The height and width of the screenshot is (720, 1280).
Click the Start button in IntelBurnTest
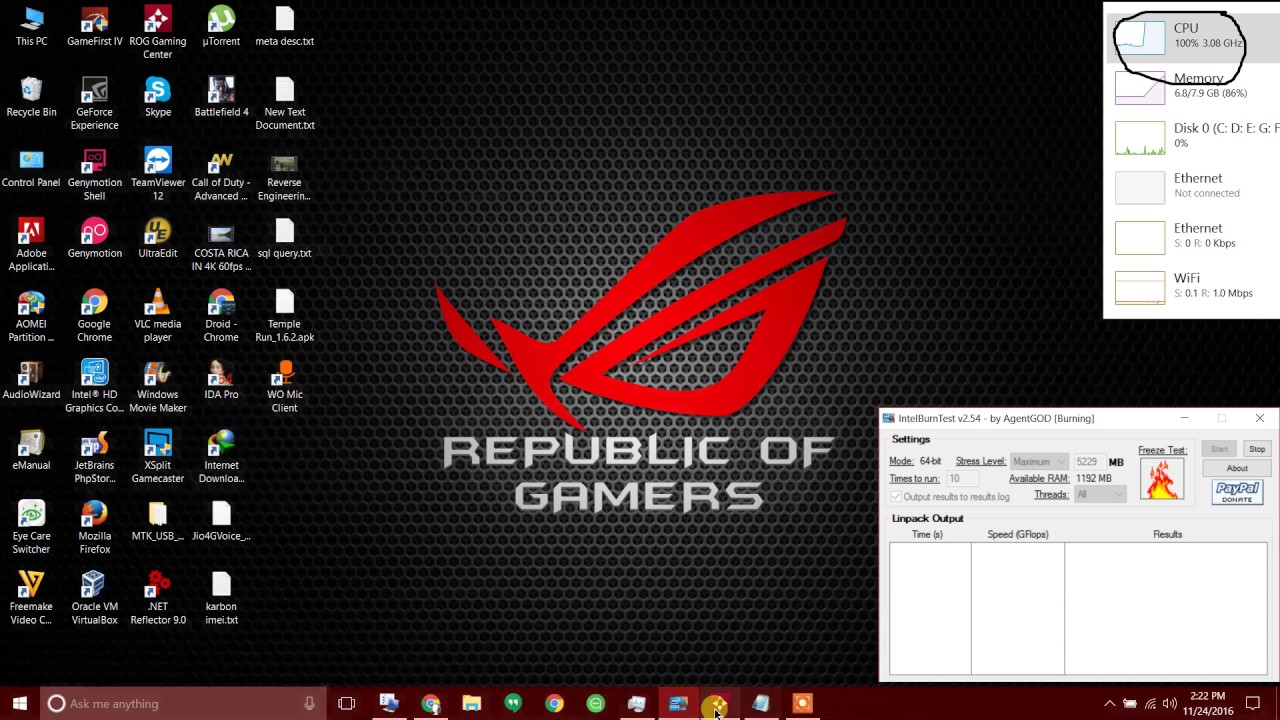(1219, 449)
